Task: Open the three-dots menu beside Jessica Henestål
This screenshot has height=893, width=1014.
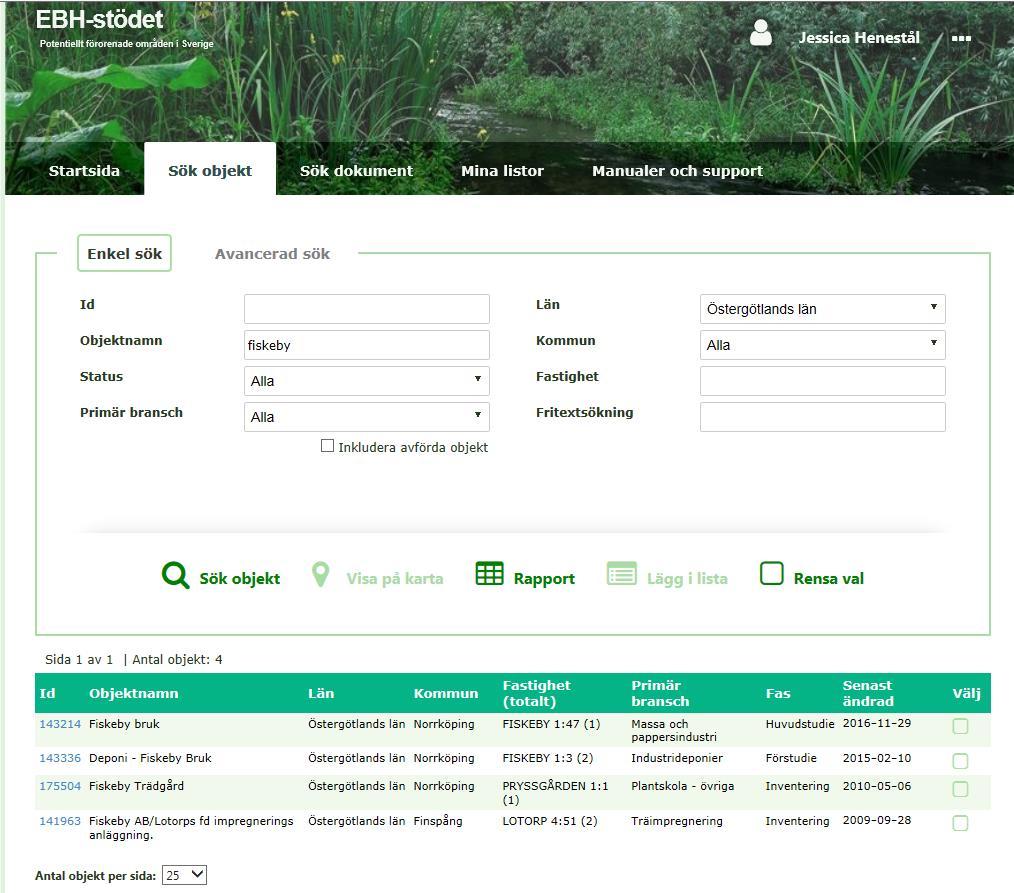Action: [x=961, y=38]
